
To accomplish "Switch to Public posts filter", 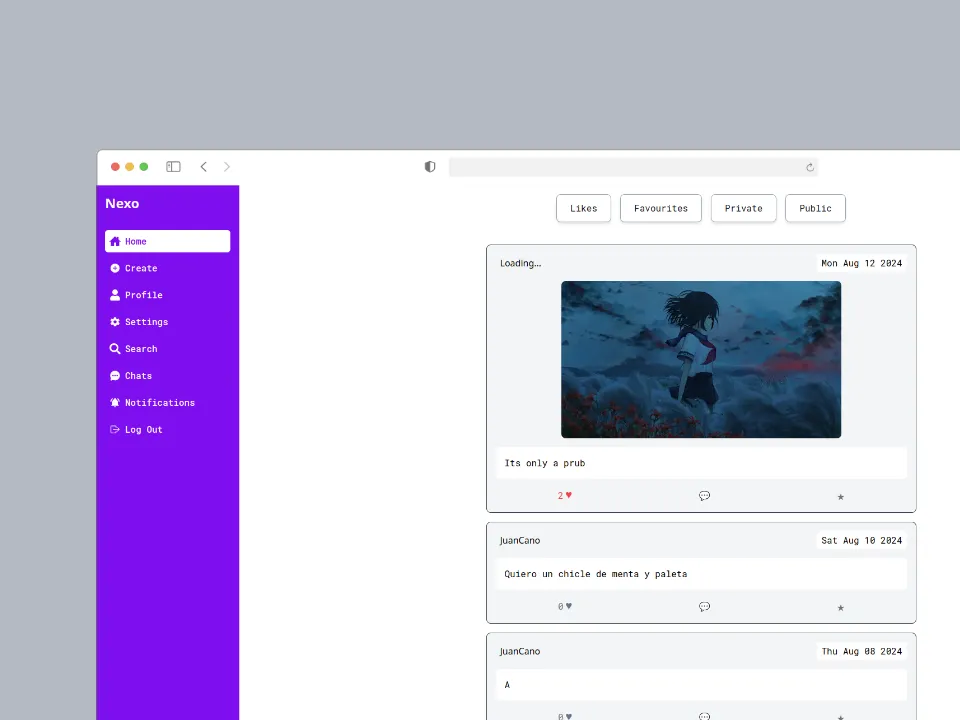I will [x=815, y=208].
